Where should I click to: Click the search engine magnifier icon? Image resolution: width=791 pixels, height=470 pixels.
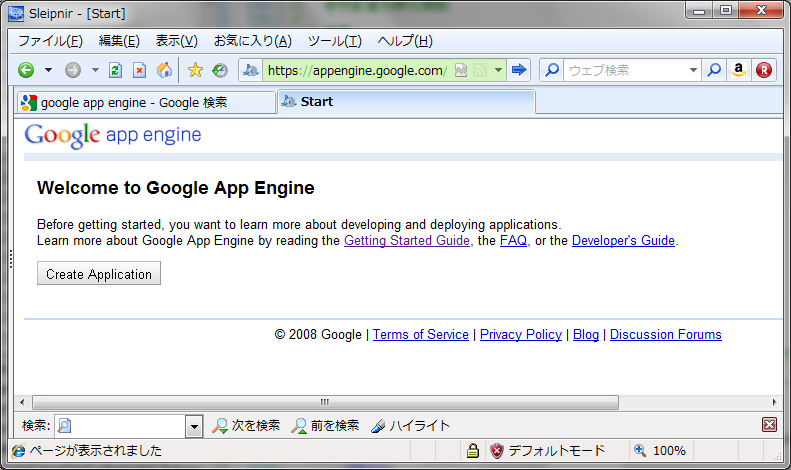[x=552, y=70]
